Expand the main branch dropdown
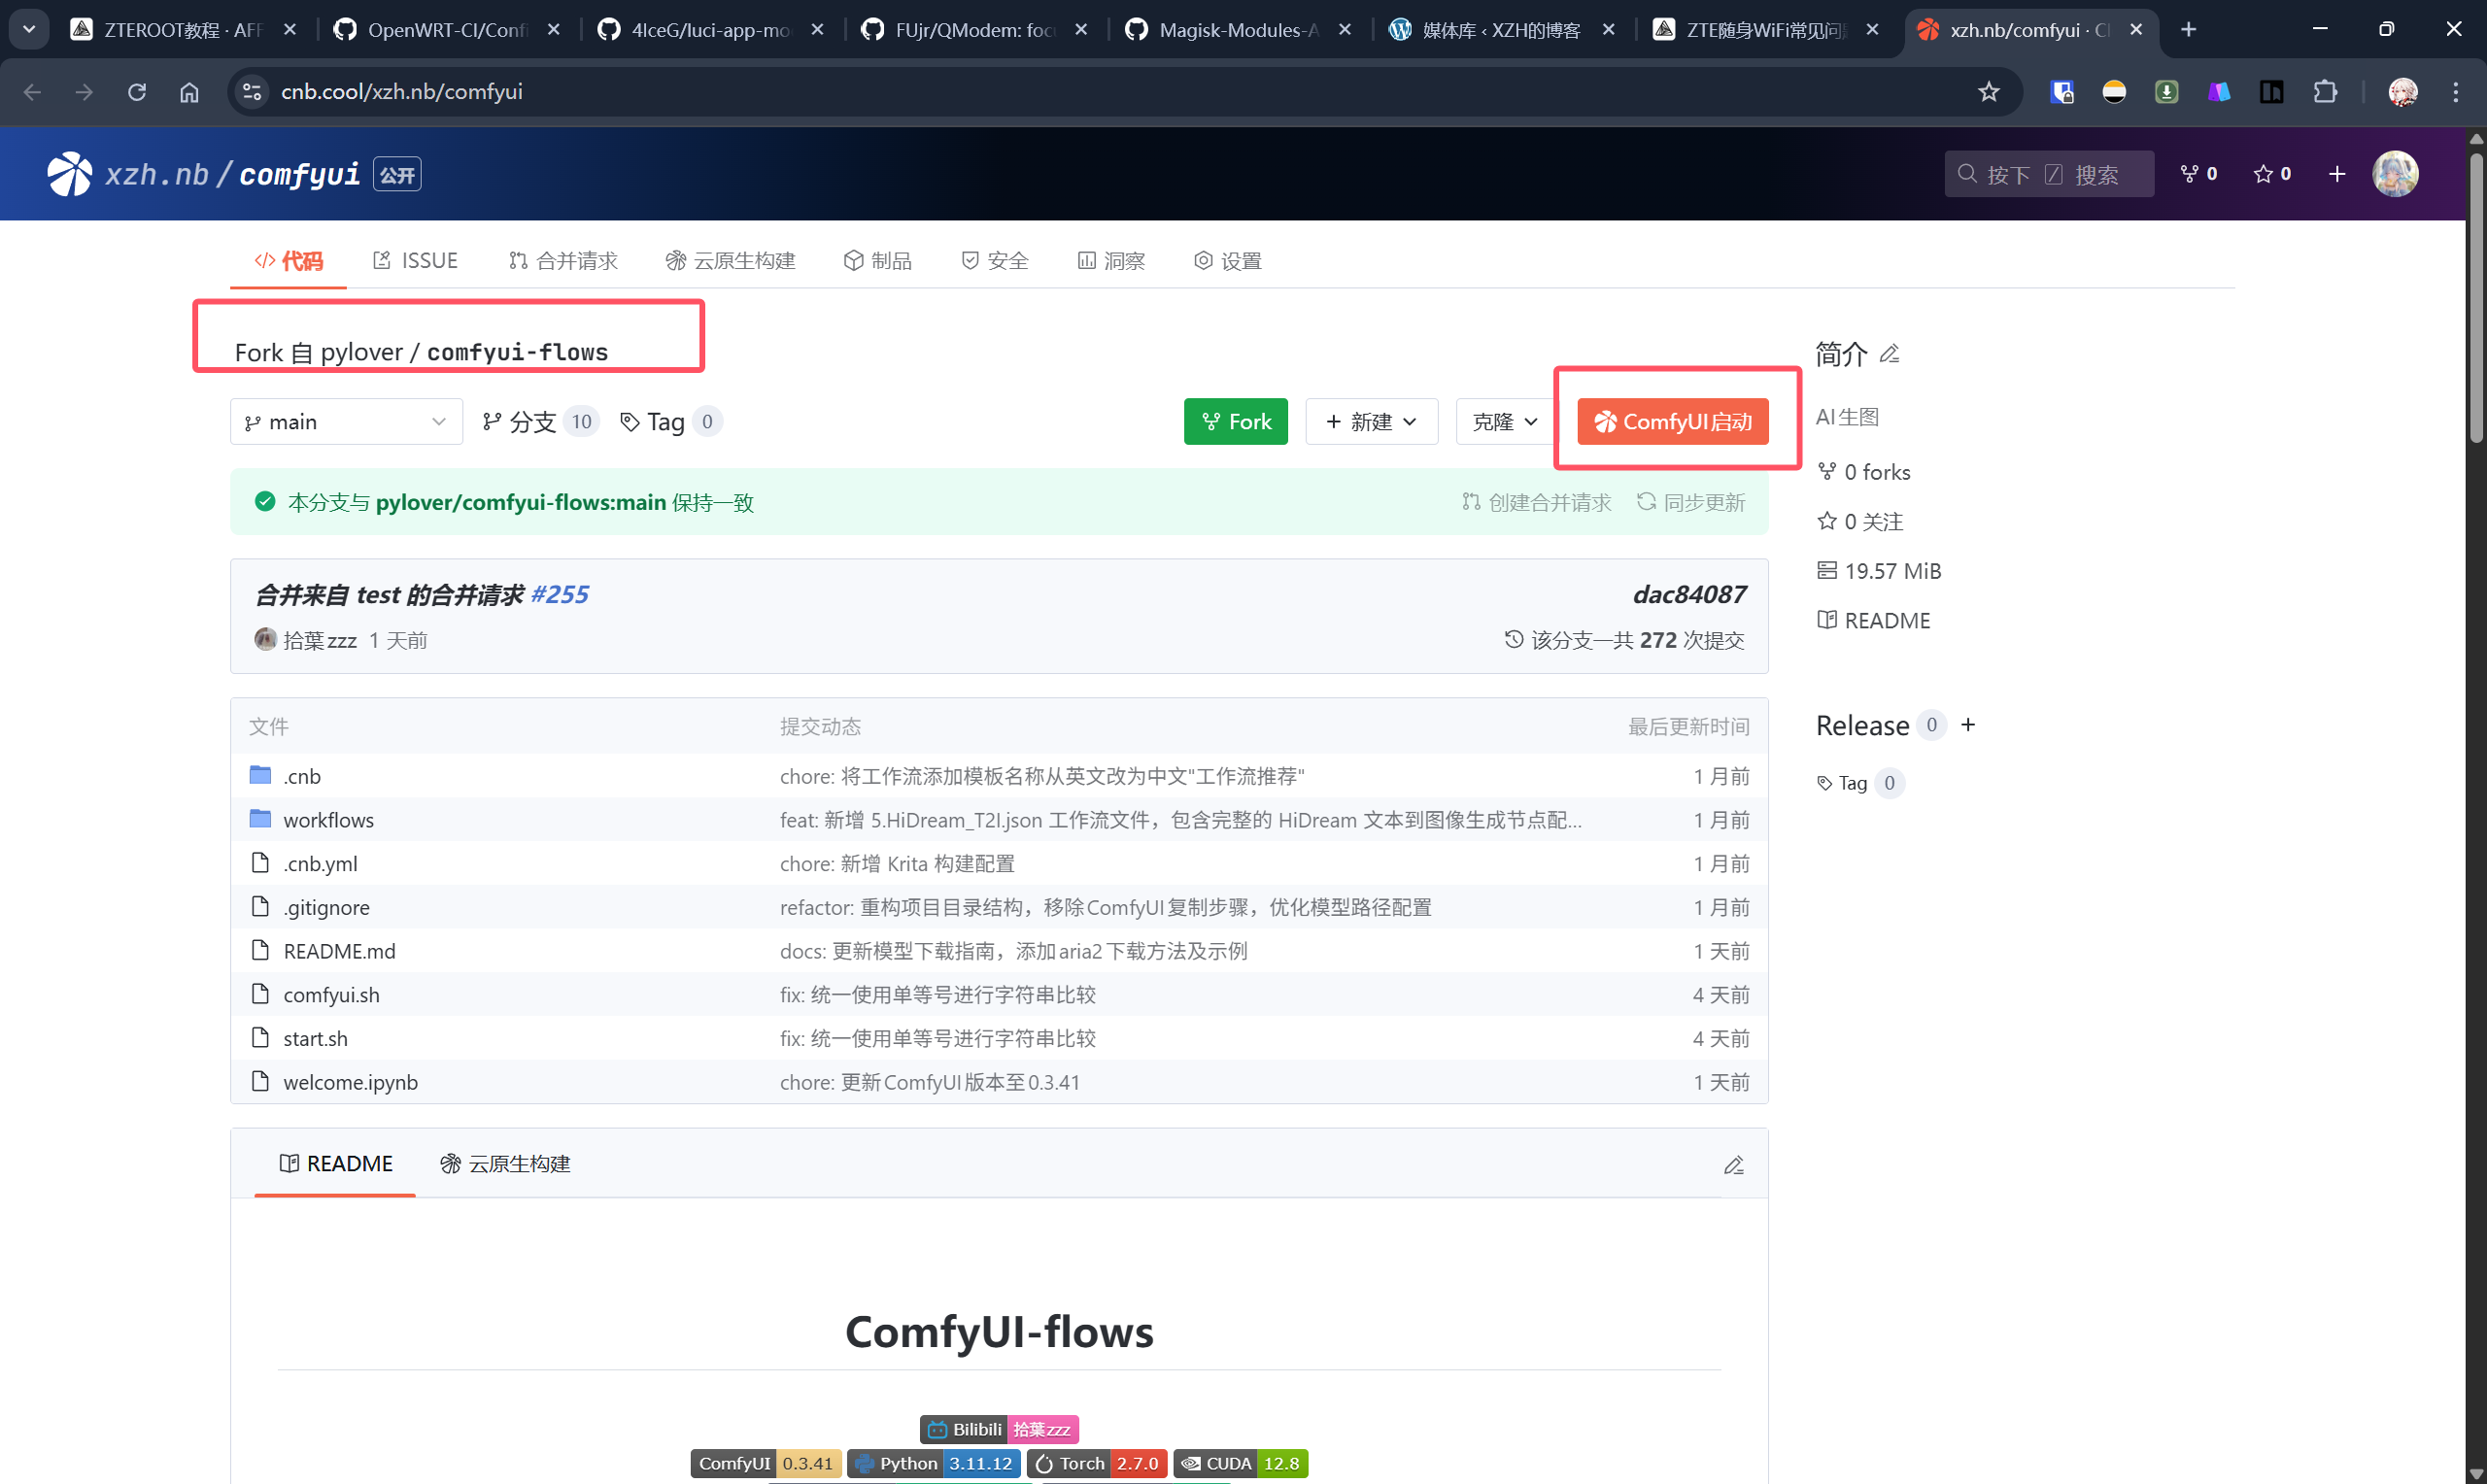The height and width of the screenshot is (1484, 2487). tap(346, 422)
